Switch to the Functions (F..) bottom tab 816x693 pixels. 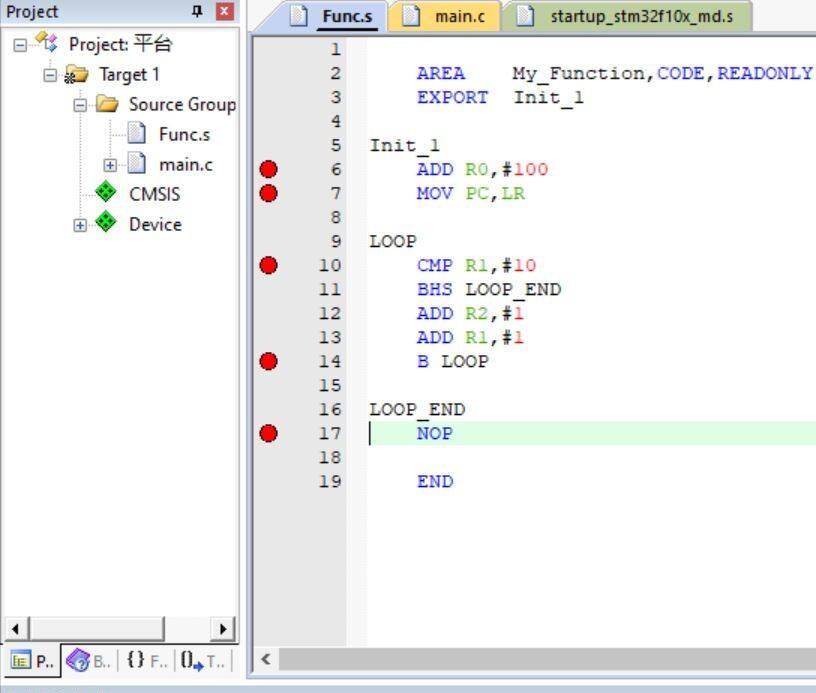(x=148, y=661)
